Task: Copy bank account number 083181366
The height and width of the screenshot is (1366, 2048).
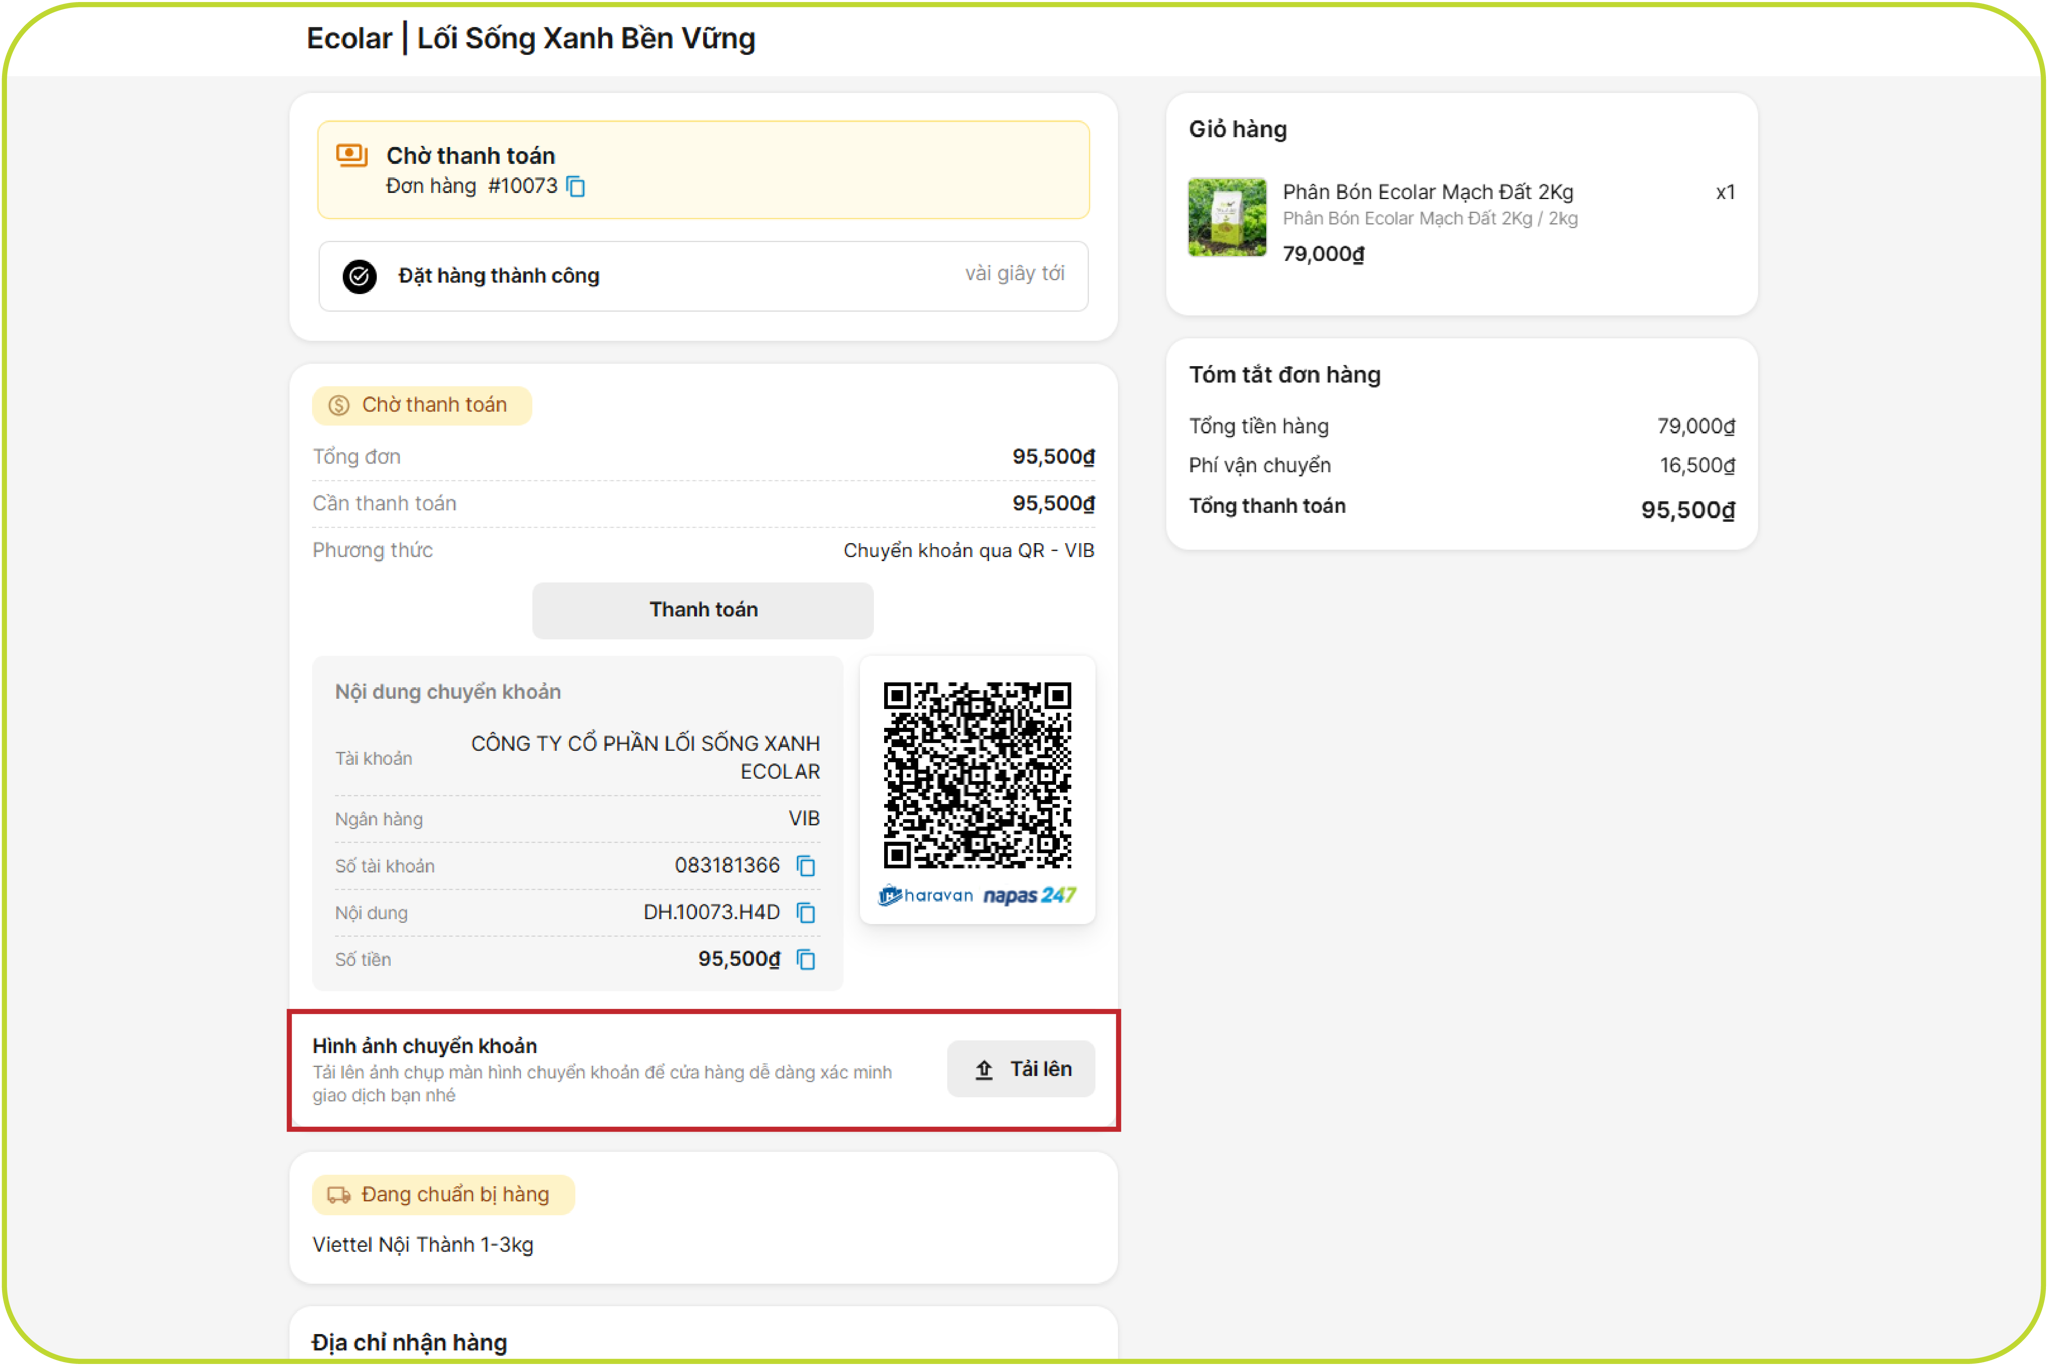Action: coord(806,866)
